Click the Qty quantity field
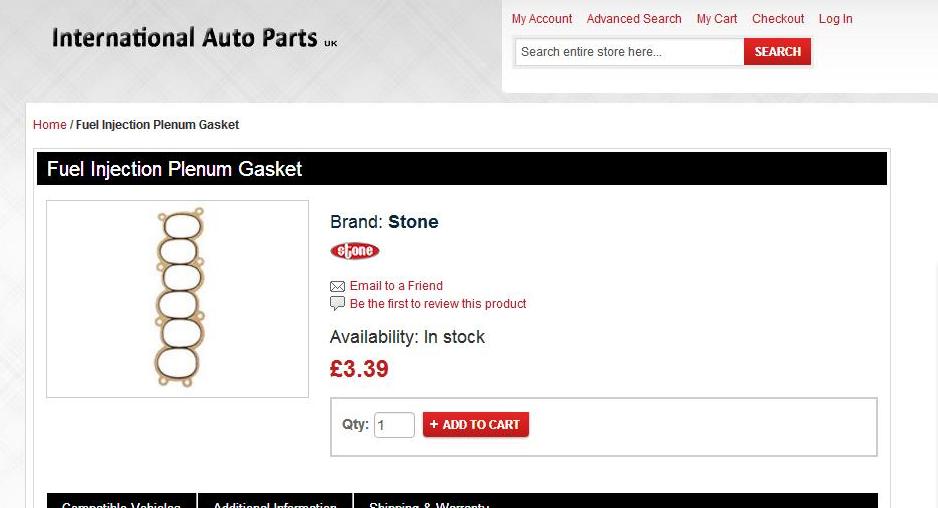938x508 pixels. click(x=394, y=425)
